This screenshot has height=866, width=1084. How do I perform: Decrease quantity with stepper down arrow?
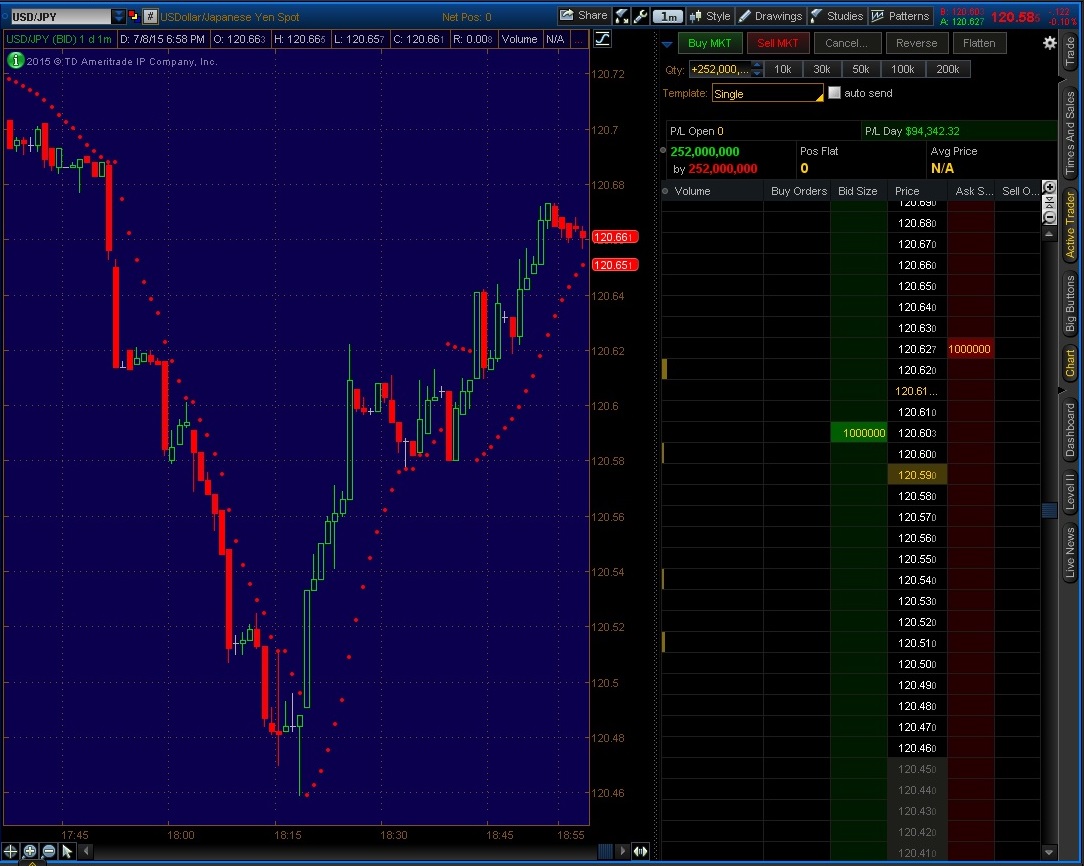[757, 73]
